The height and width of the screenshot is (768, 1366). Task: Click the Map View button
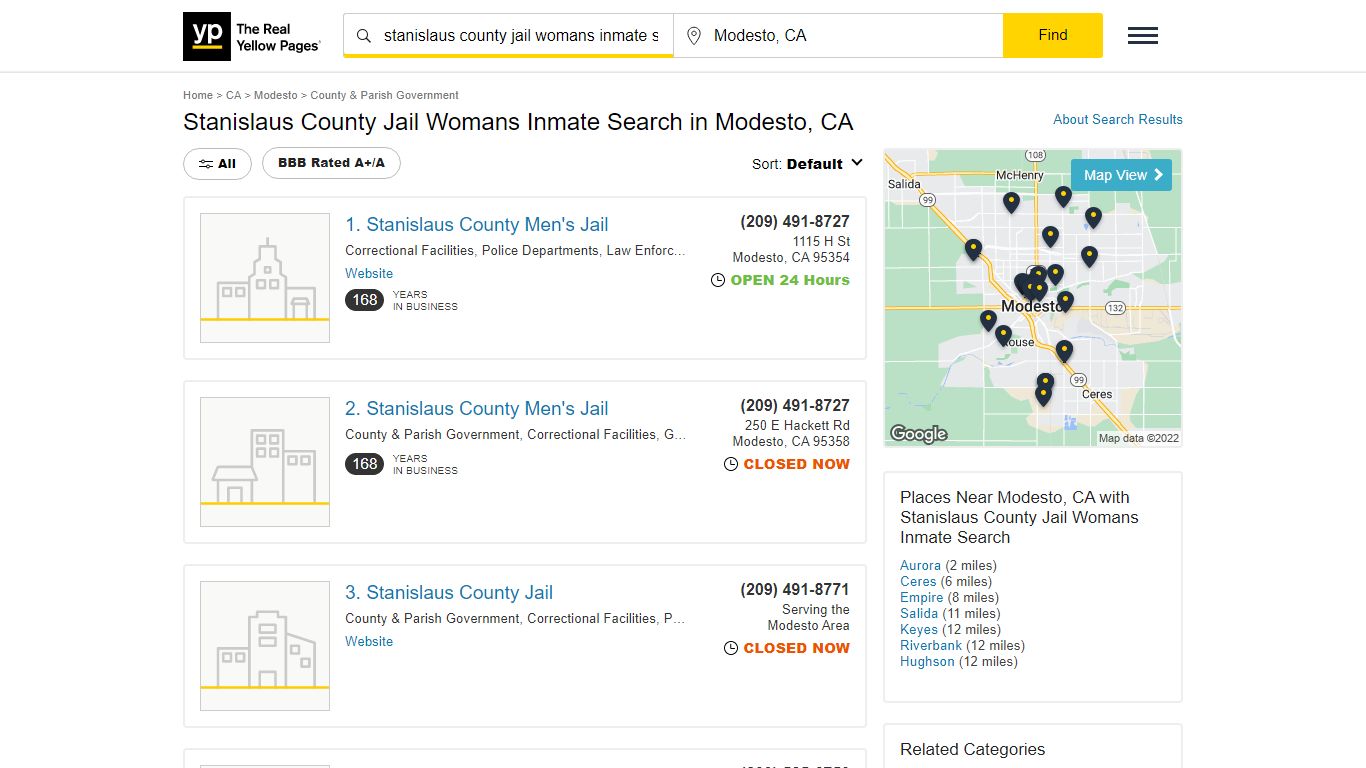(x=1121, y=175)
